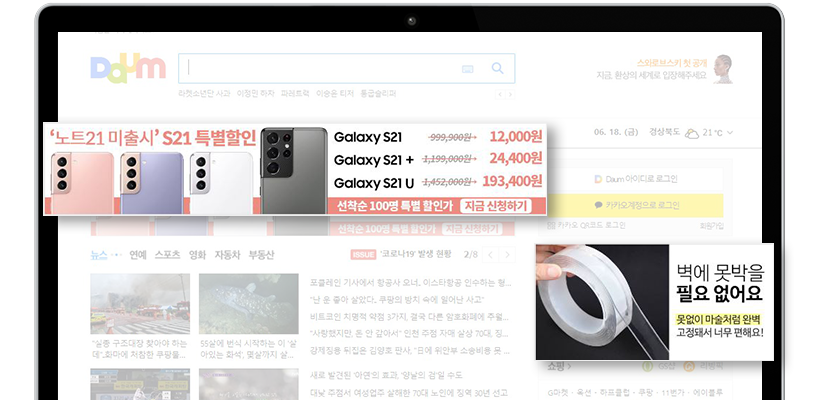
Task: Click Galaxy S21 + 24,400원 price row
Action: click(438, 158)
